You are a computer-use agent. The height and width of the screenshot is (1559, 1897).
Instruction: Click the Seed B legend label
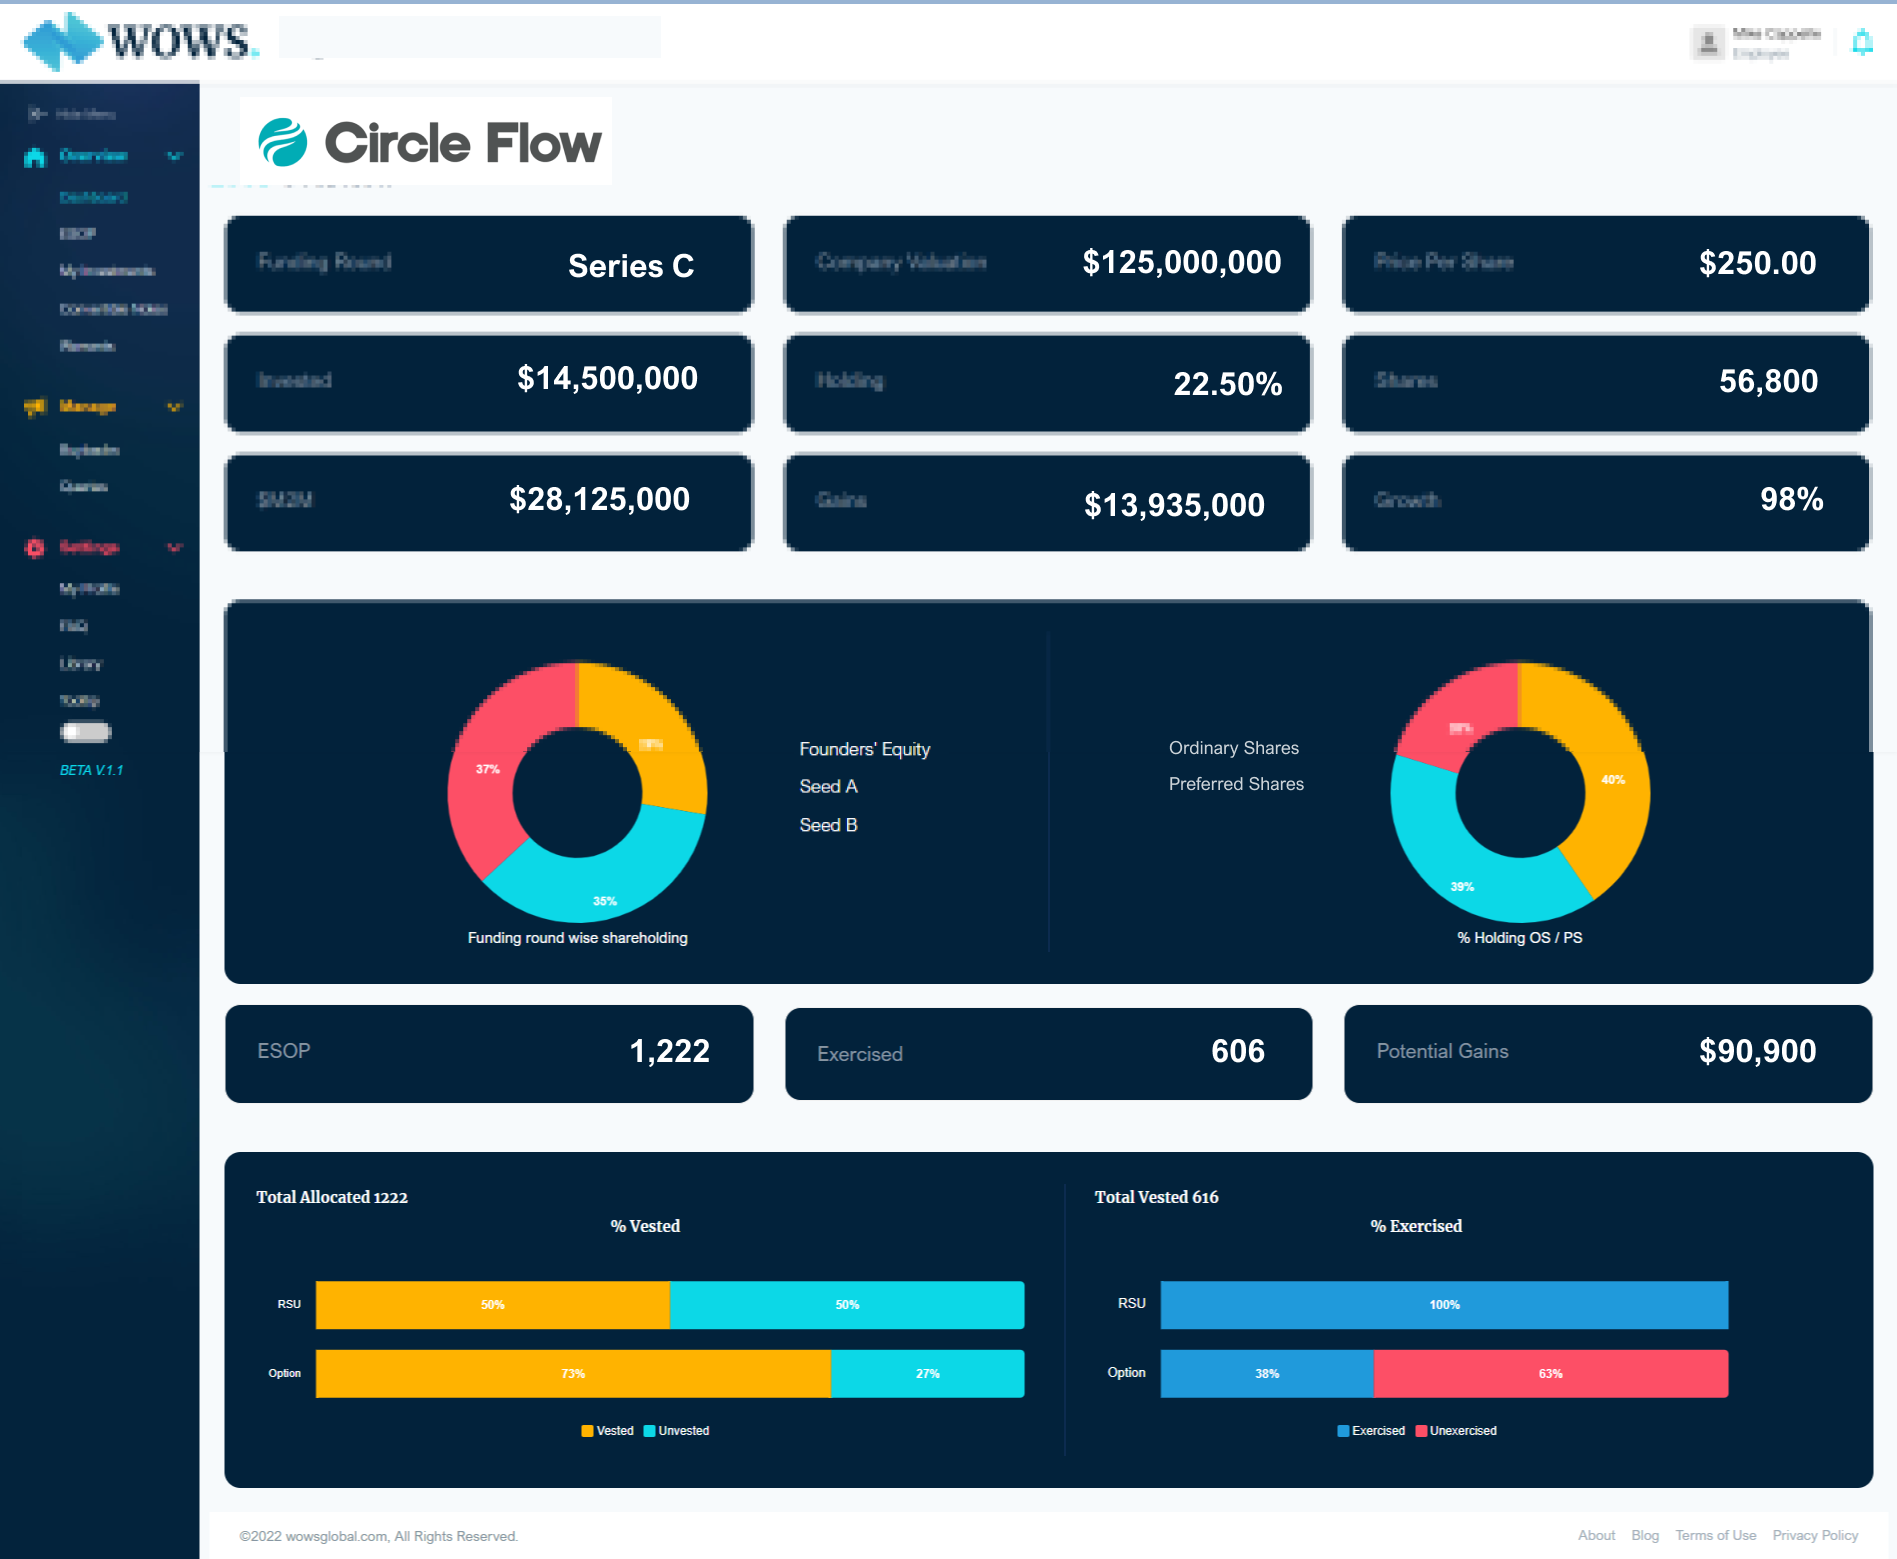pos(829,825)
